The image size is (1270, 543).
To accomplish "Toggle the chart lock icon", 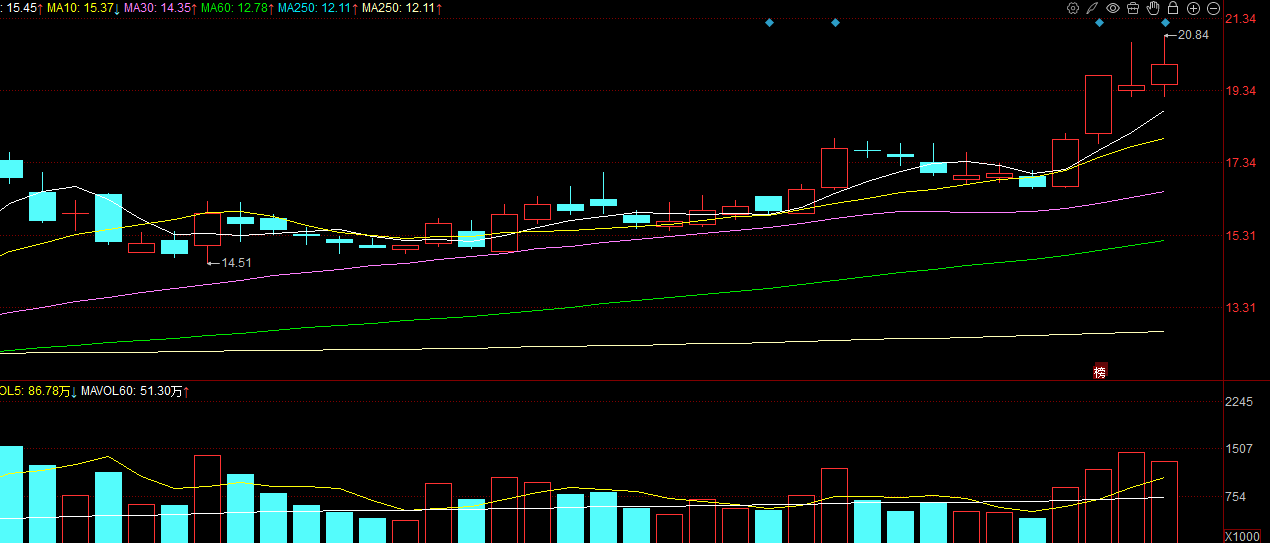I will pyautogui.click(x=1173, y=8).
